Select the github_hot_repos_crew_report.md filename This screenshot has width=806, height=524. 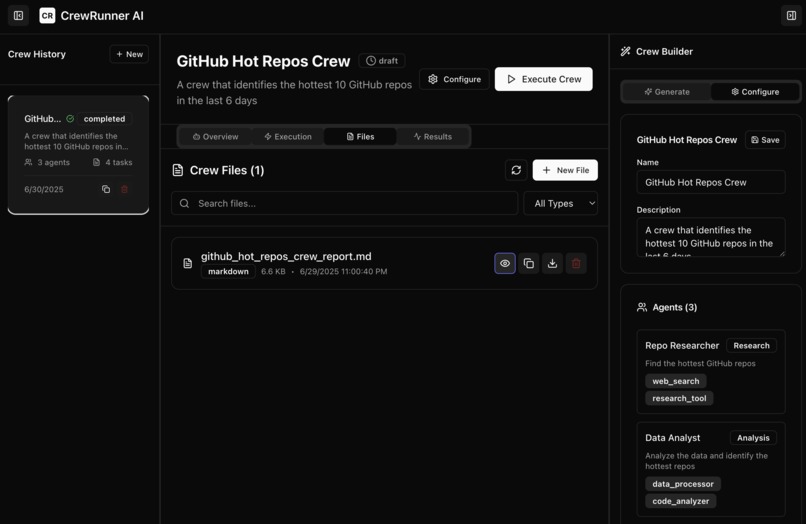click(x=286, y=256)
